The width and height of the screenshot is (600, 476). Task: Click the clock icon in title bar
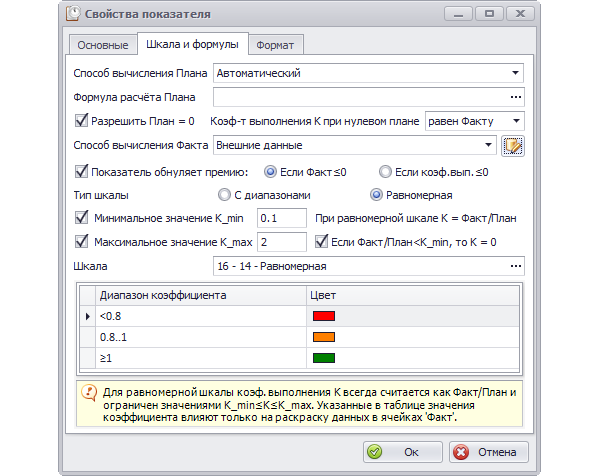click(73, 13)
